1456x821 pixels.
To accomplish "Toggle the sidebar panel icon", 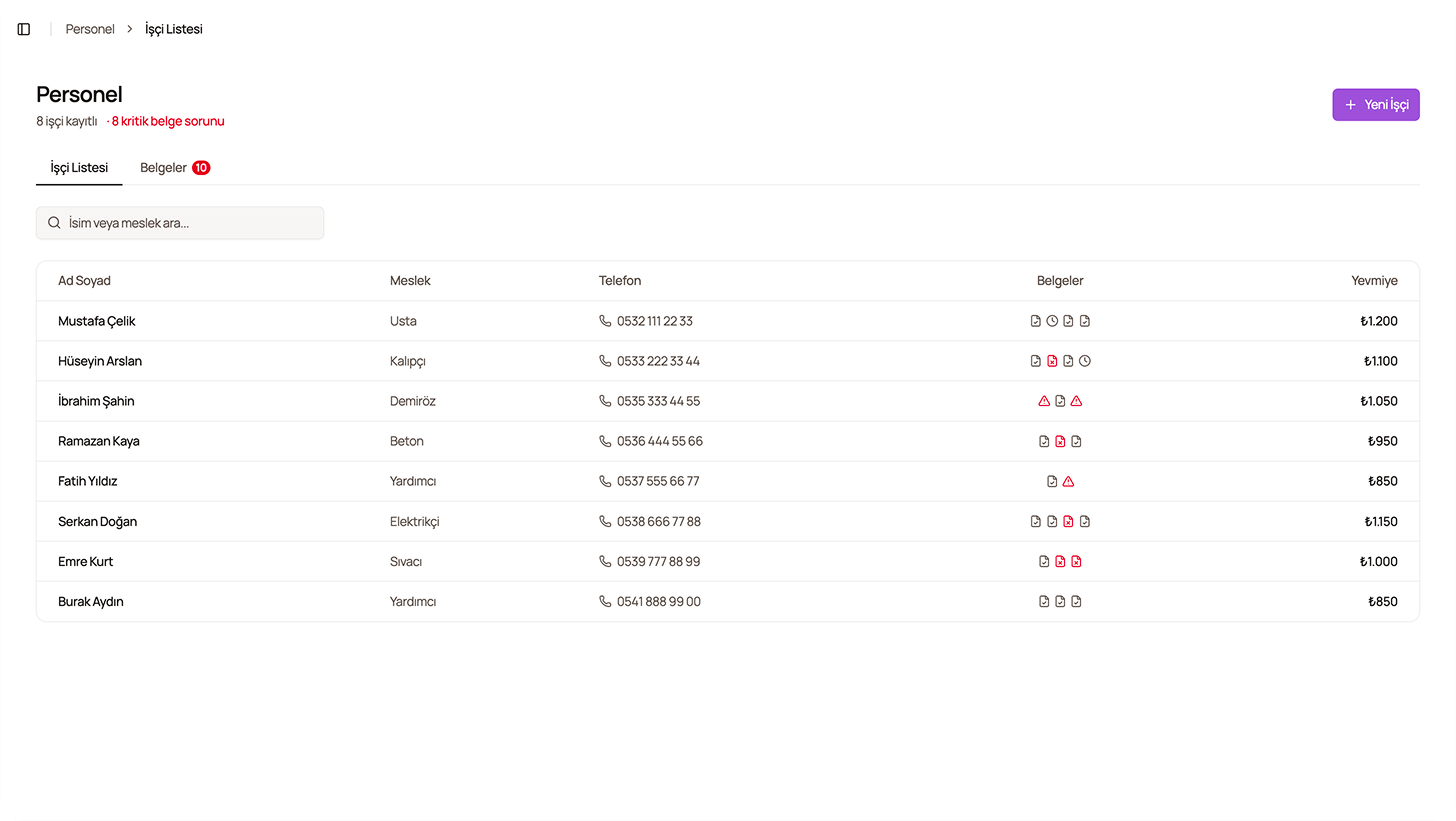I will (x=24, y=29).
